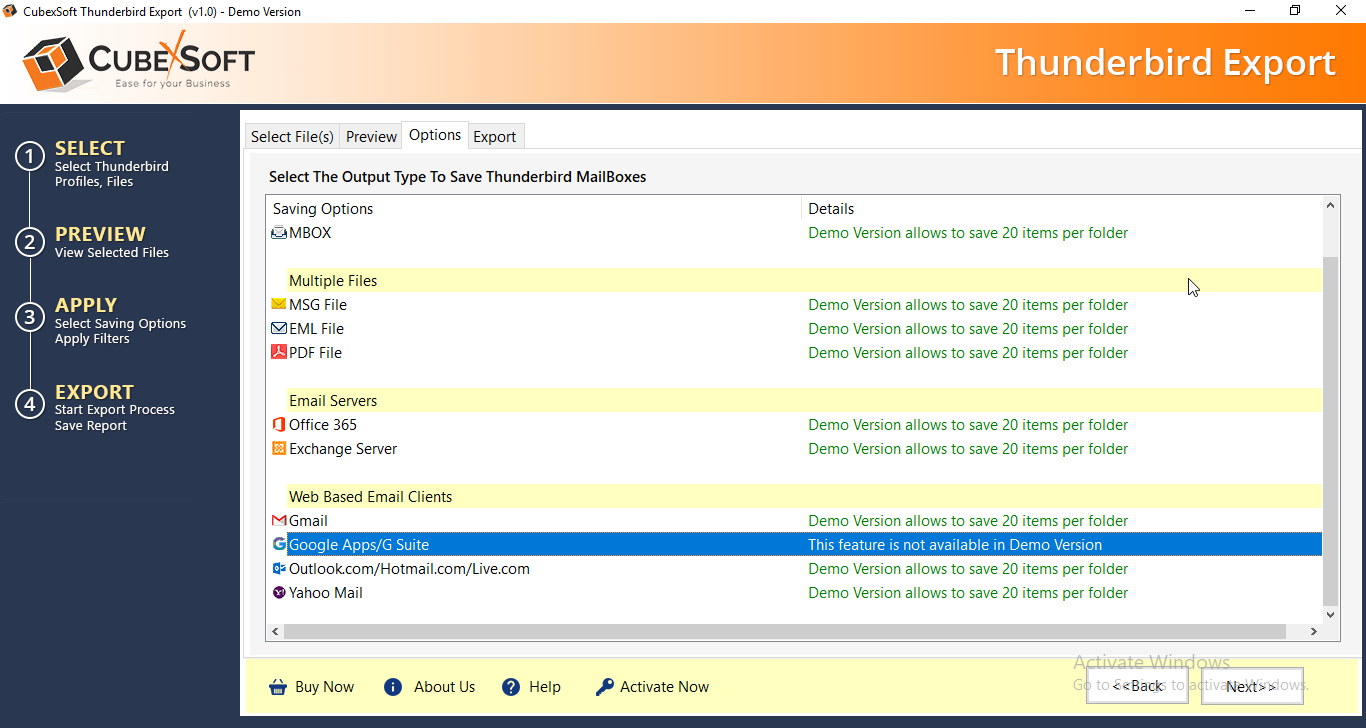Click the Office 365 logo icon
The image size is (1366, 728).
pyautogui.click(x=279, y=424)
